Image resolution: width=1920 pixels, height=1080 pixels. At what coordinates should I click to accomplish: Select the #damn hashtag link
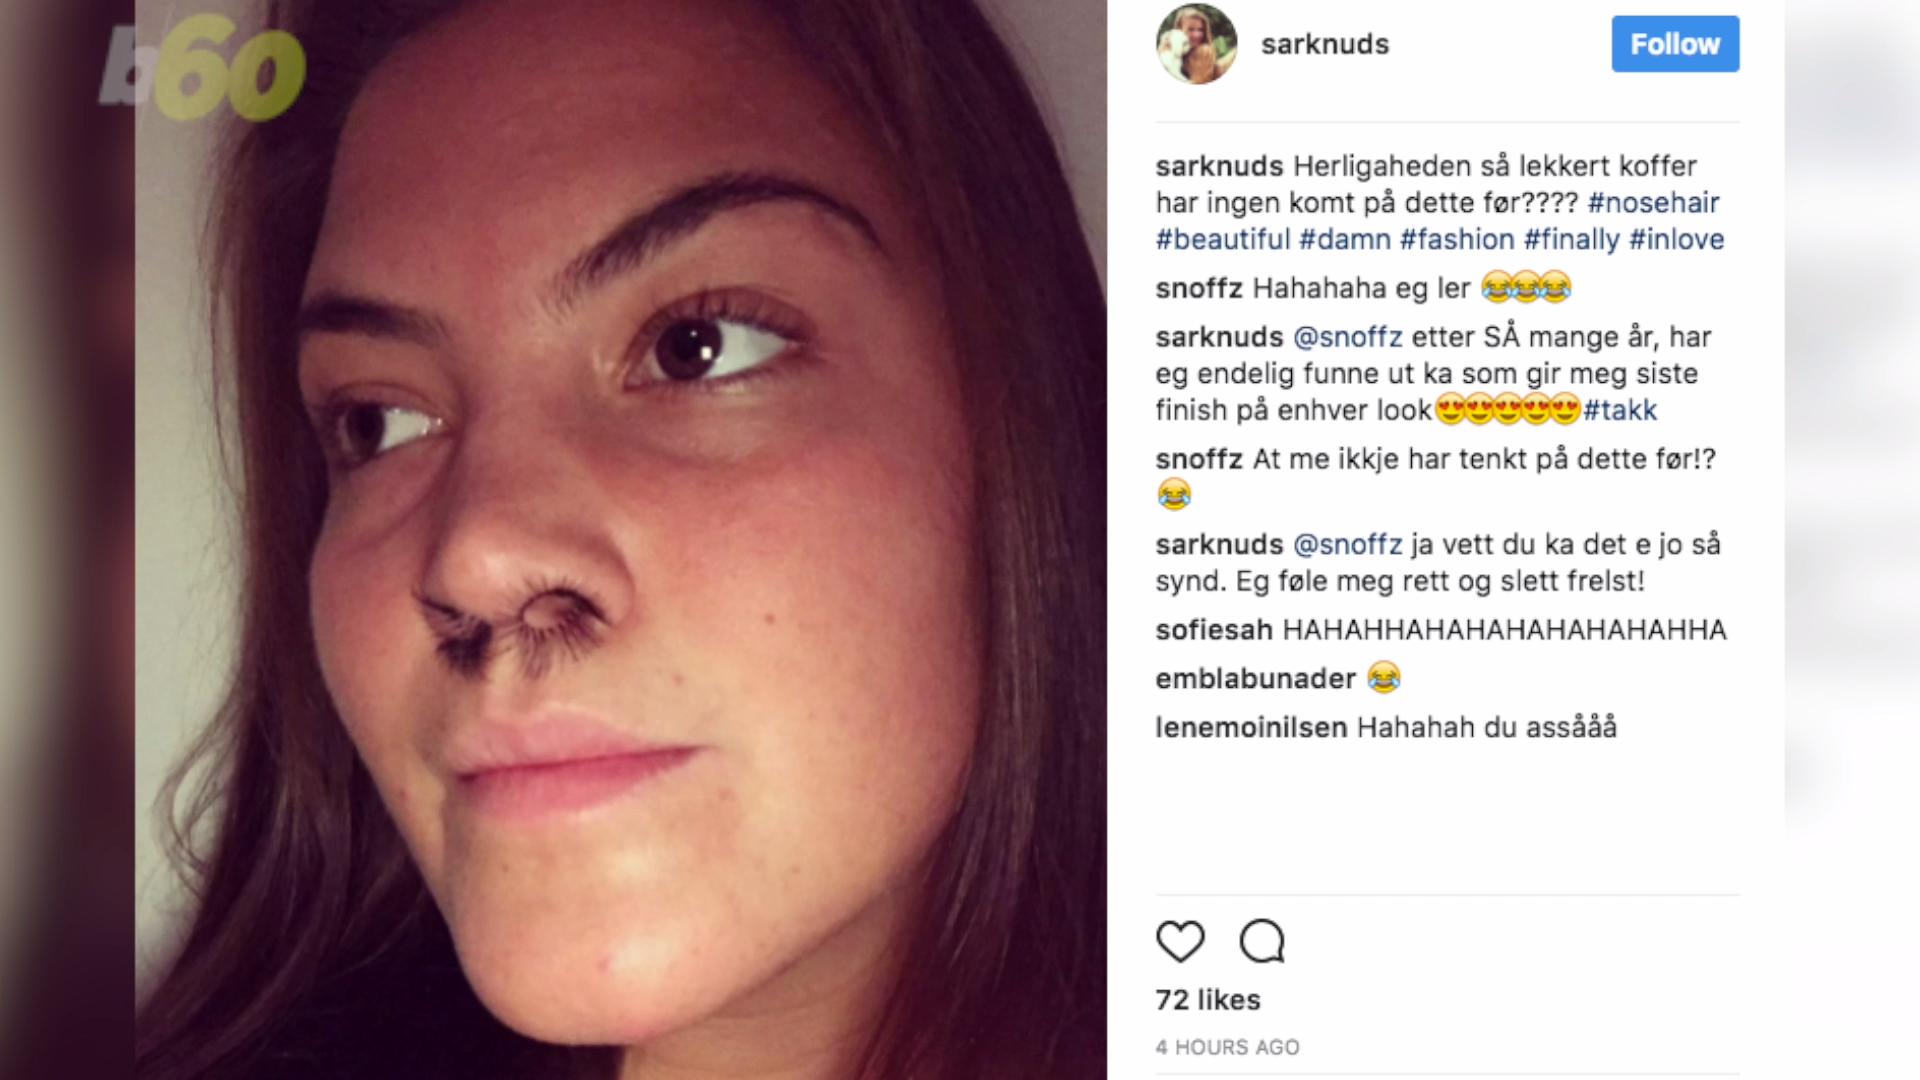(1345, 240)
